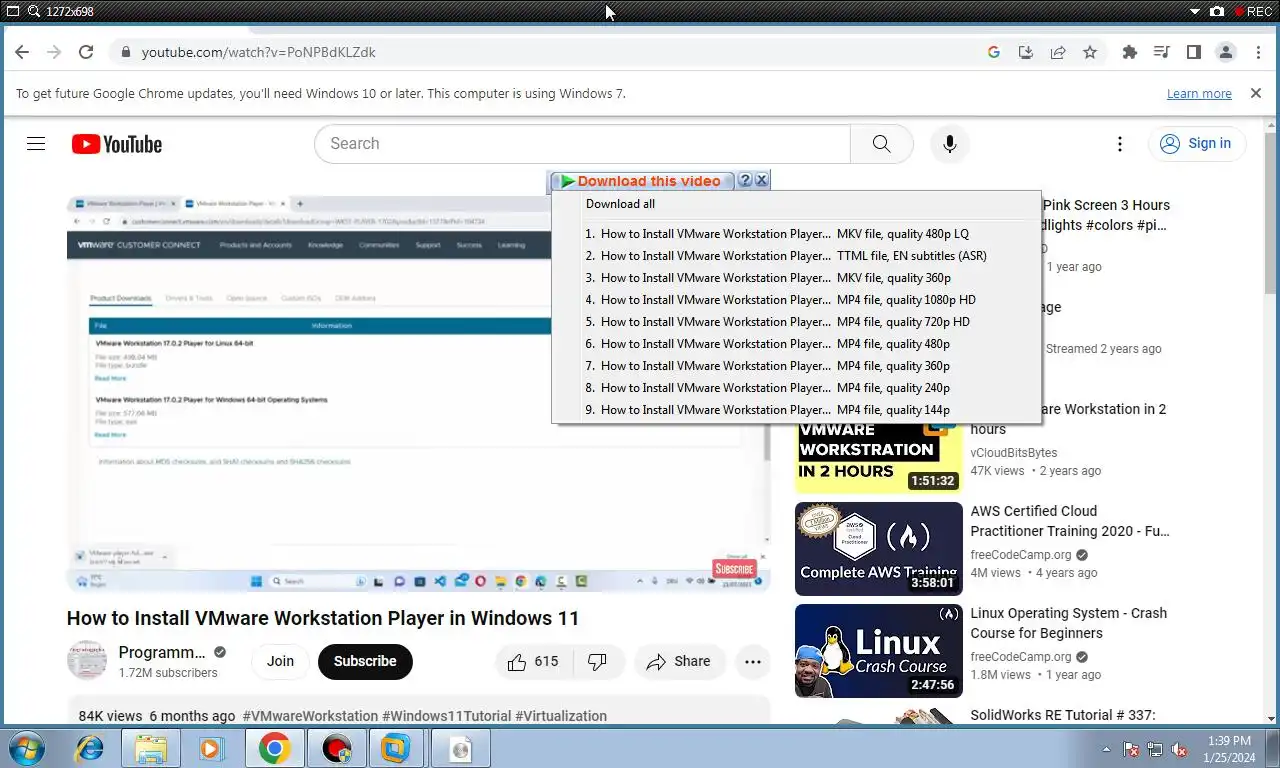The image size is (1280, 768).
Task: Click Download this video button
Action: [x=642, y=181]
